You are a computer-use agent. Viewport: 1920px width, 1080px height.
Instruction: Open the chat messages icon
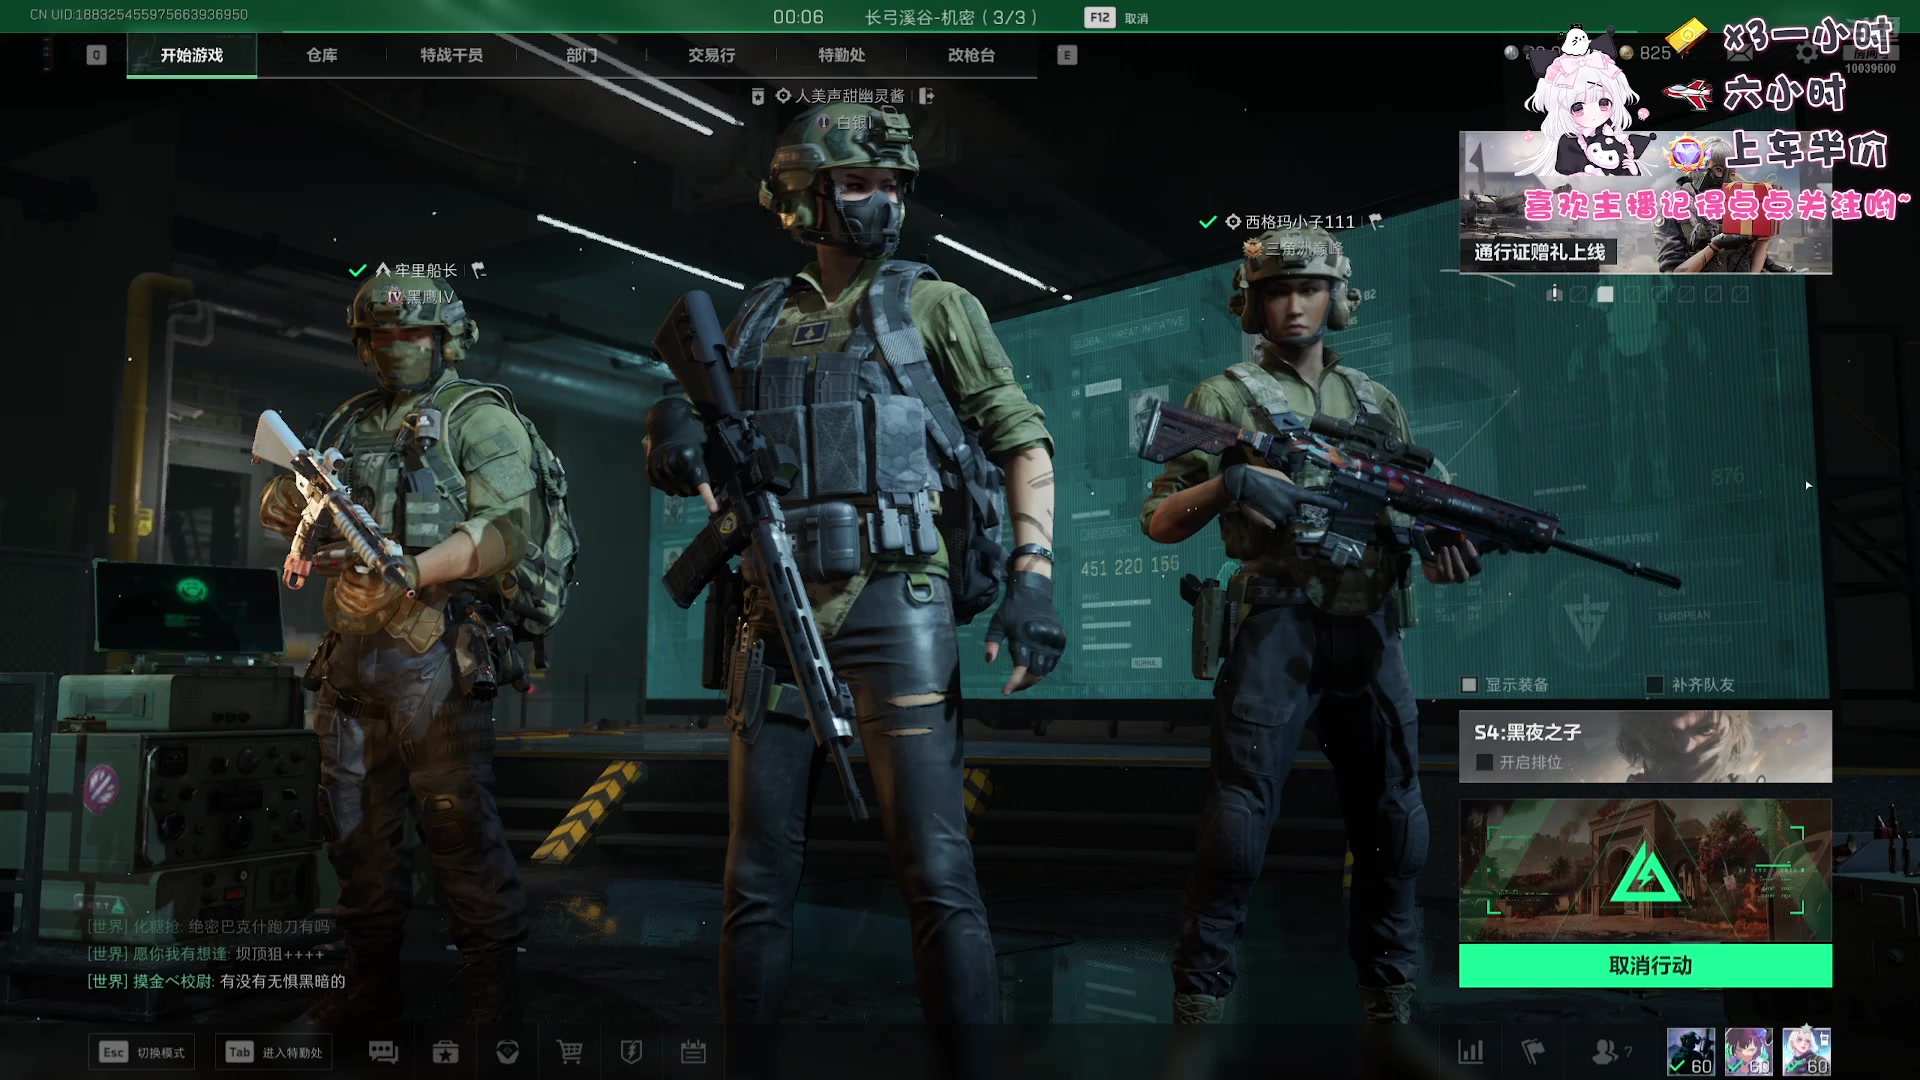point(383,1052)
